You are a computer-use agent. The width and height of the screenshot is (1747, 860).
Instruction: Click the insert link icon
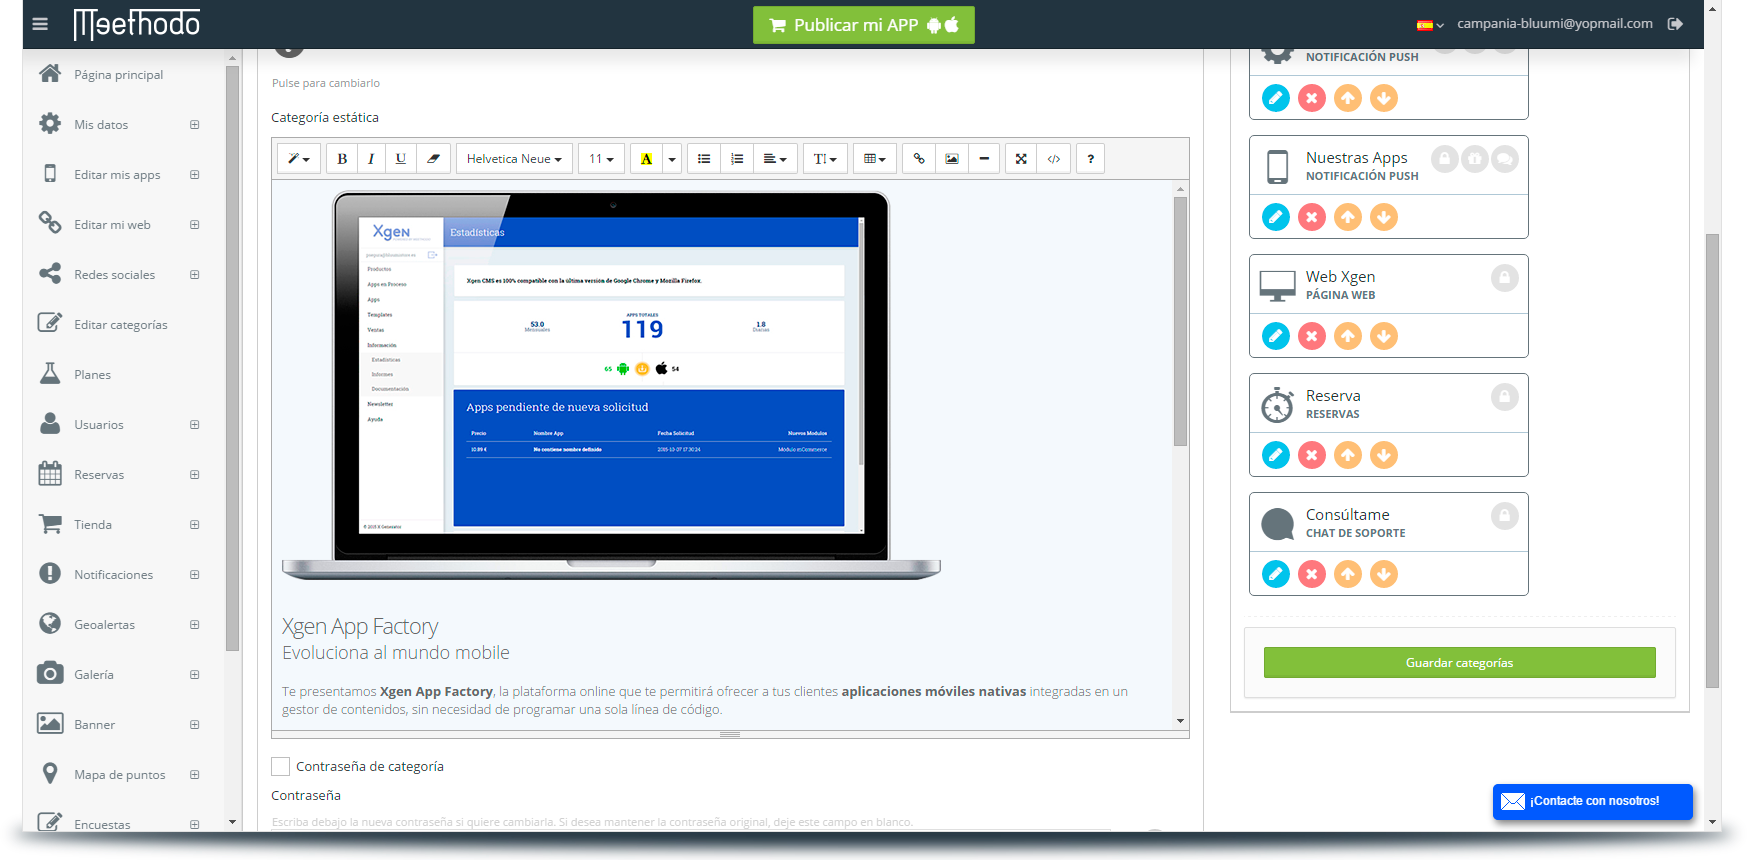[919, 159]
